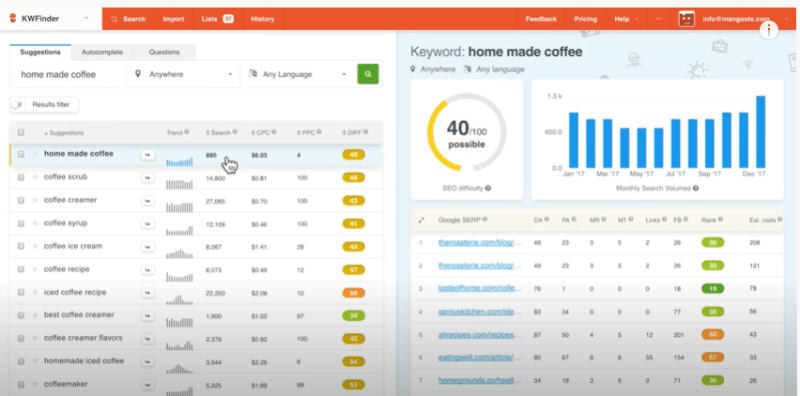Click the user avatar icon
This screenshot has height=396, width=800.
click(x=686, y=19)
